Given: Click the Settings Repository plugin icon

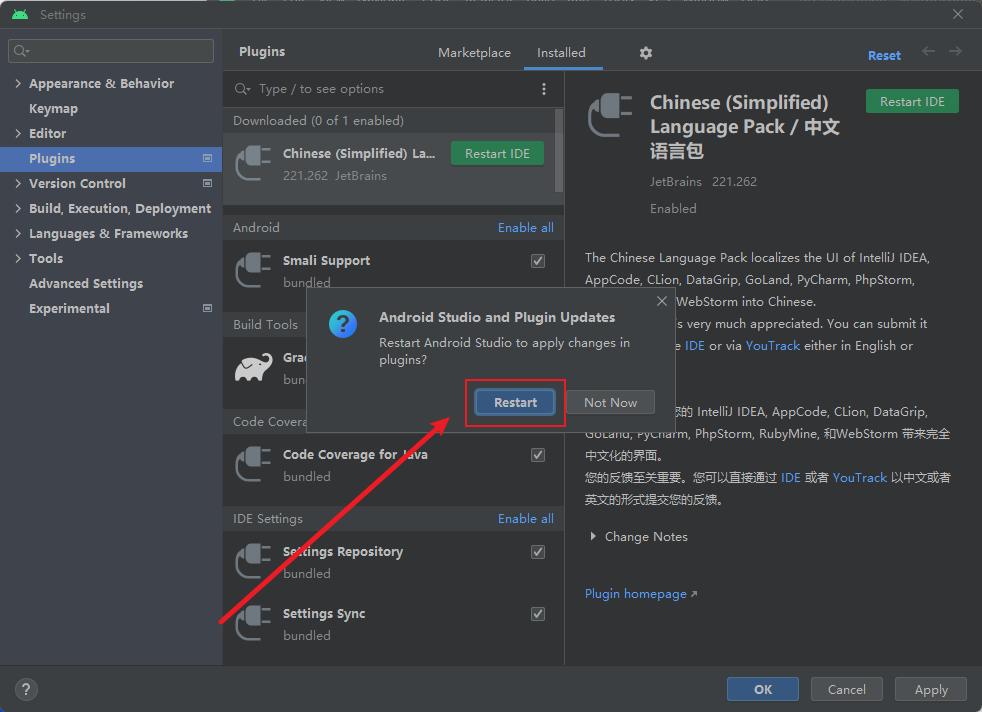Looking at the screenshot, I should coord(253,561).
